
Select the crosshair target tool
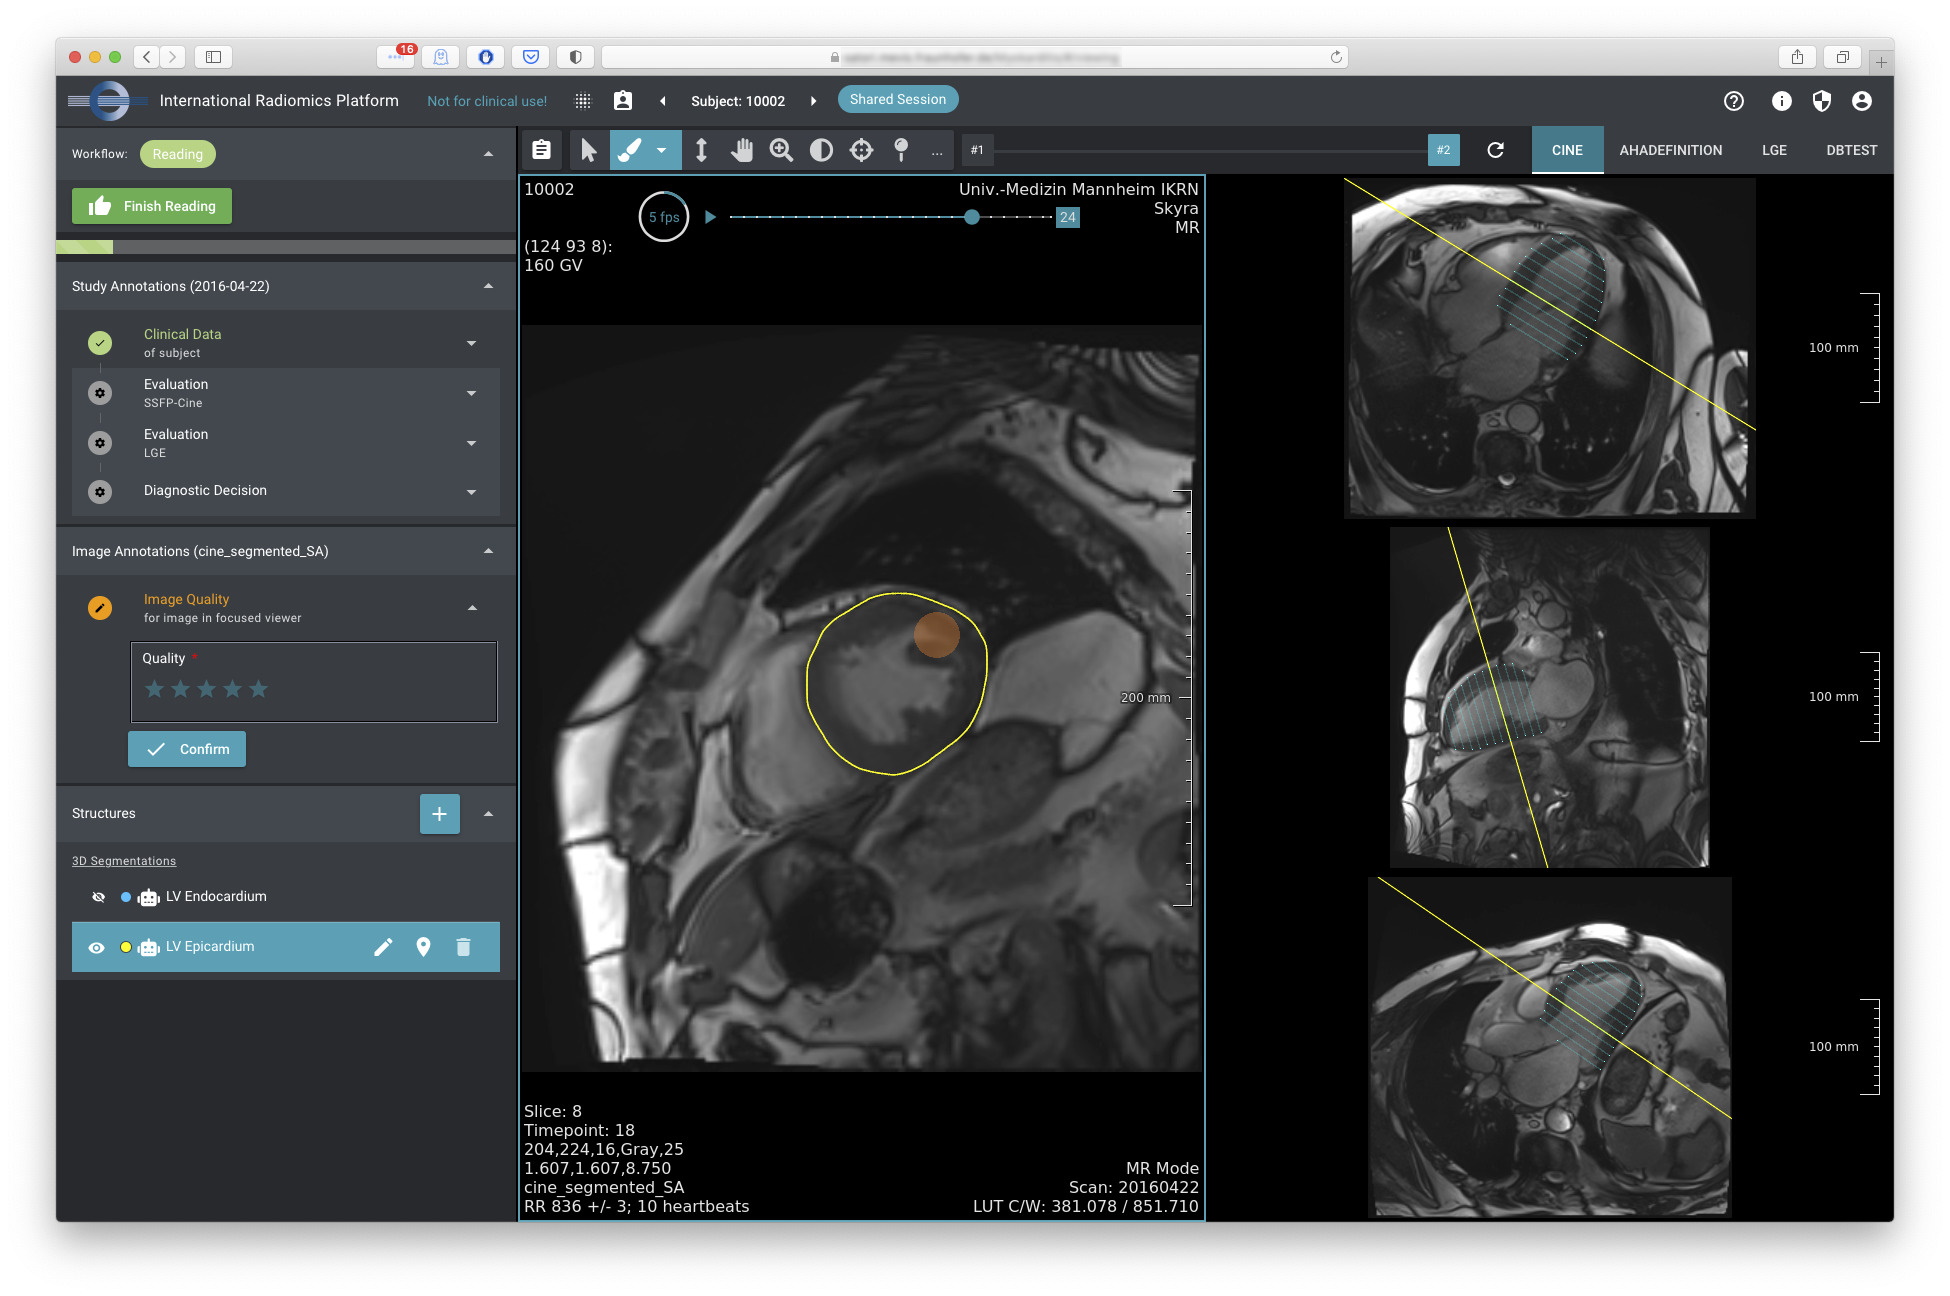pos(861,150)
